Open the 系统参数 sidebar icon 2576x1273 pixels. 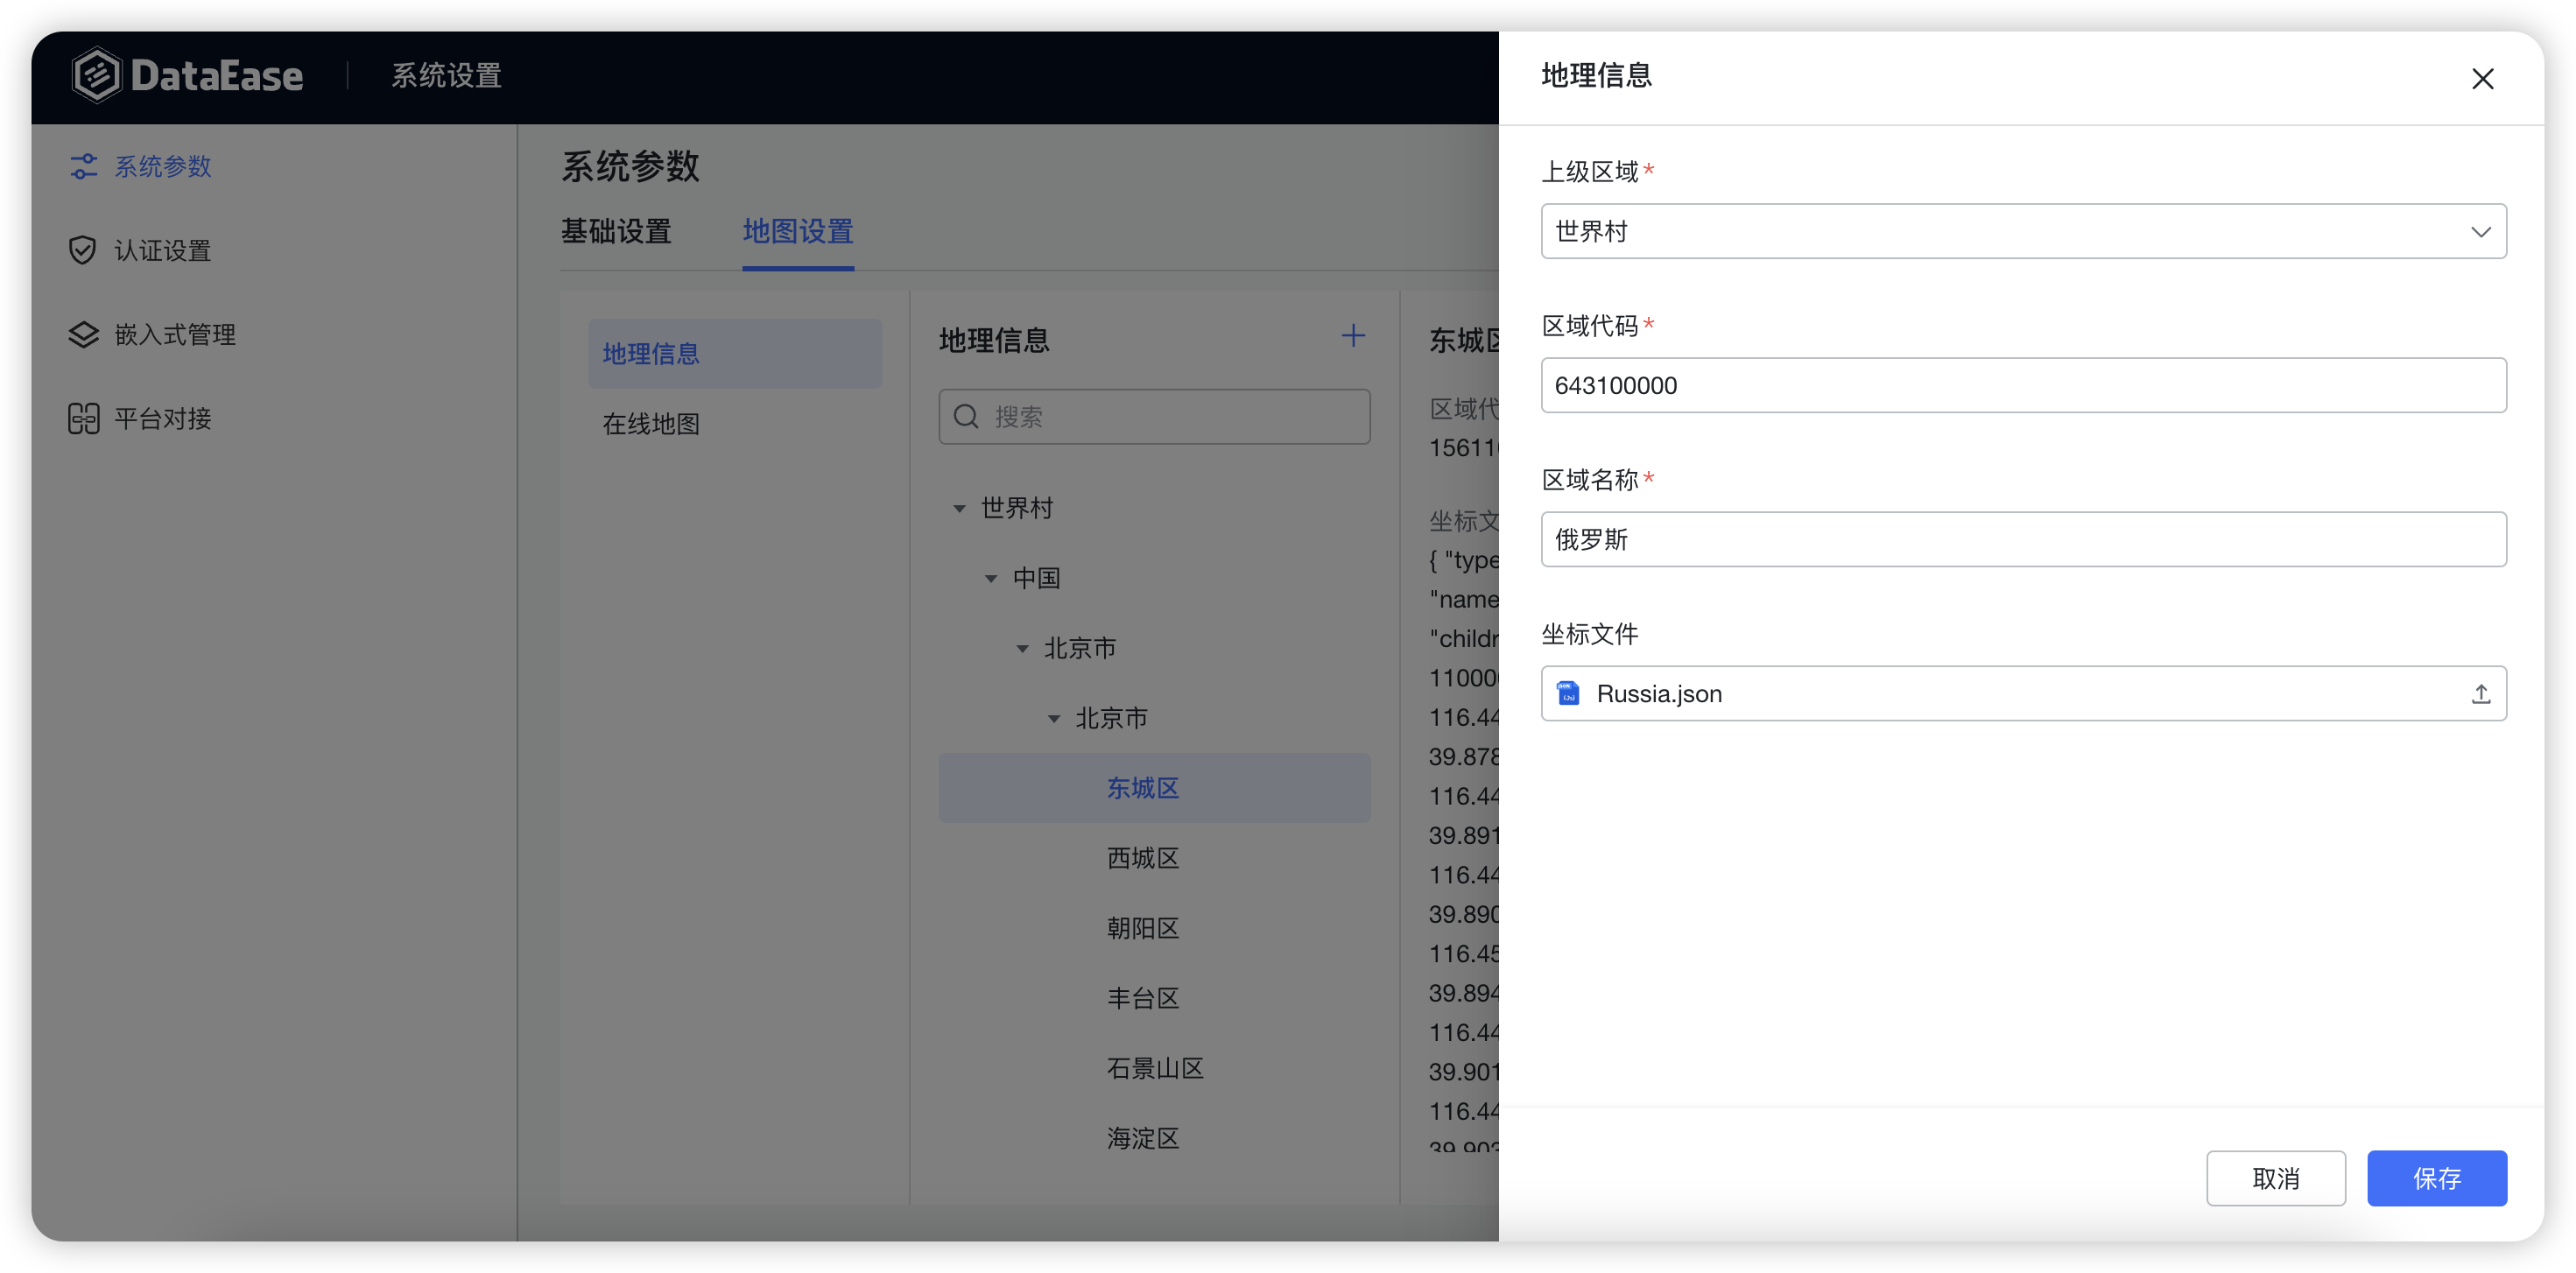click(83, 166)
